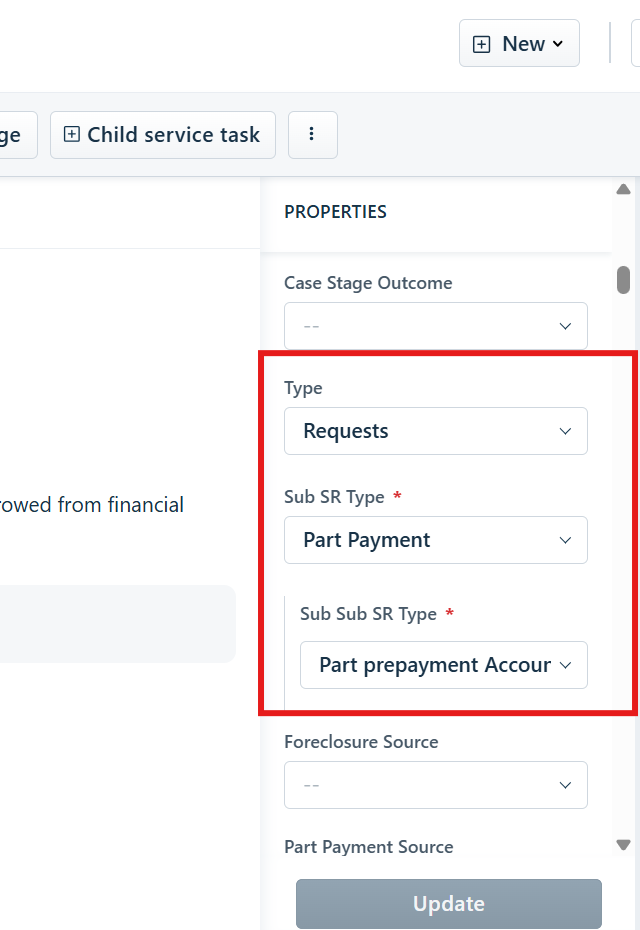The image size is (640, 930).
Task: Click the plus icon beside Child service task
Action: pos(71,134)
